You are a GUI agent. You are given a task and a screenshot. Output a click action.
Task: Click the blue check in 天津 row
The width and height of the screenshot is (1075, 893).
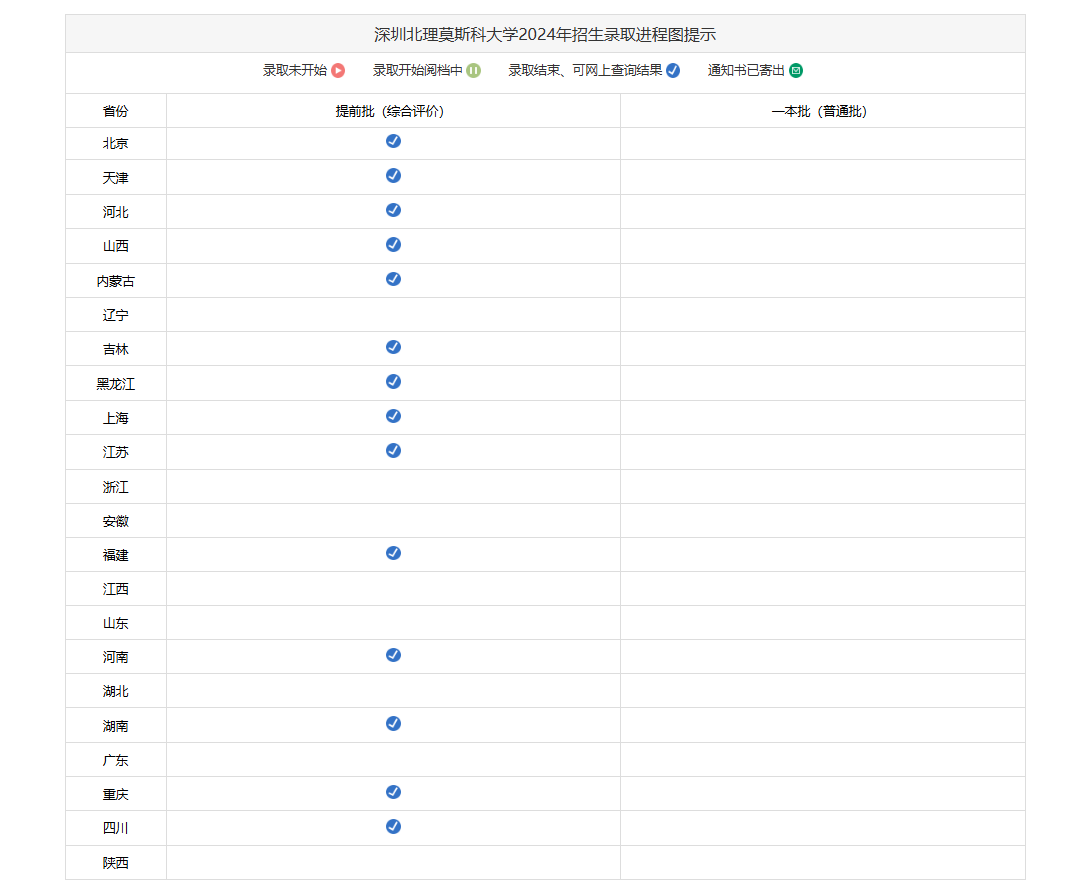(394, 175)
